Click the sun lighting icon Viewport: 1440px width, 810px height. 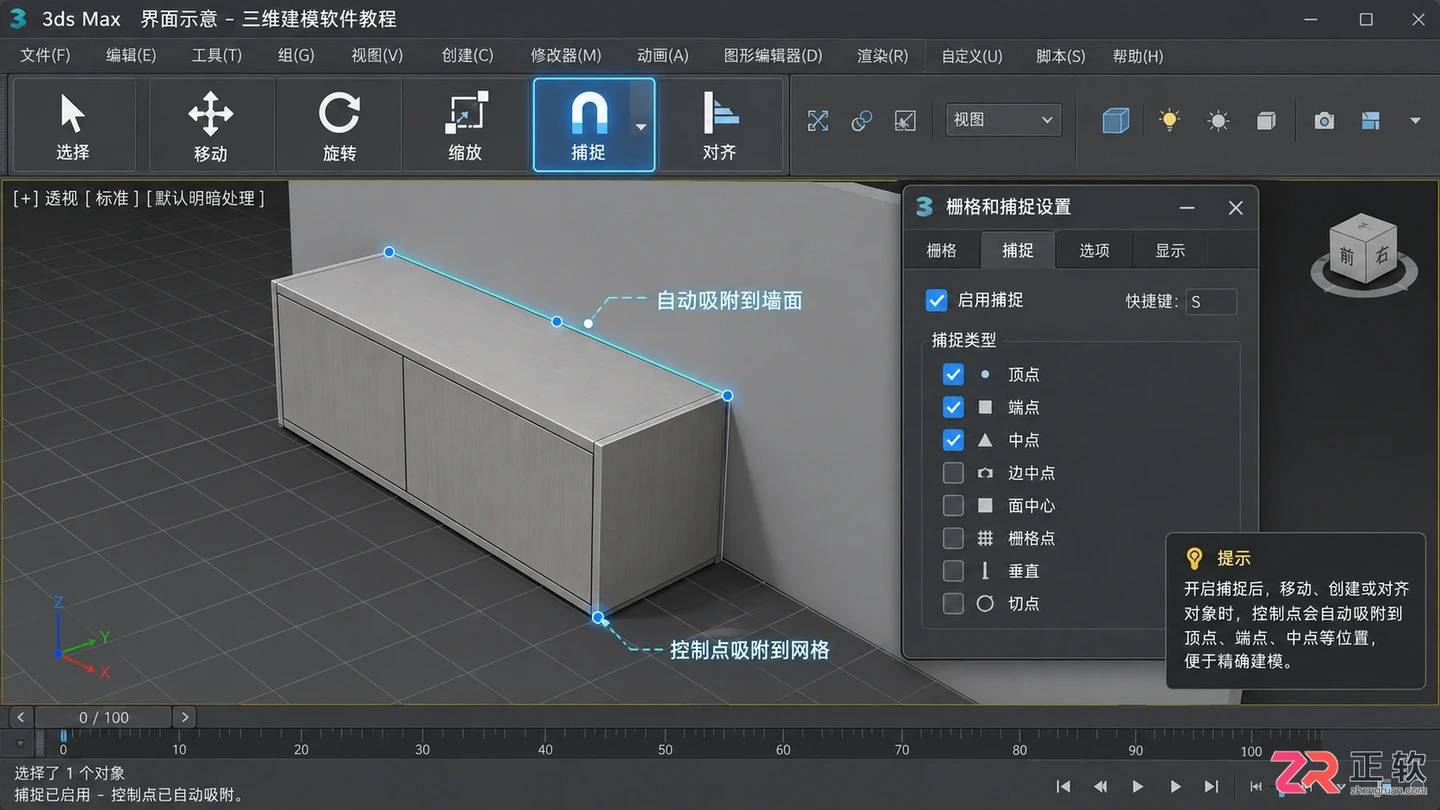[x=1217, y=121]
